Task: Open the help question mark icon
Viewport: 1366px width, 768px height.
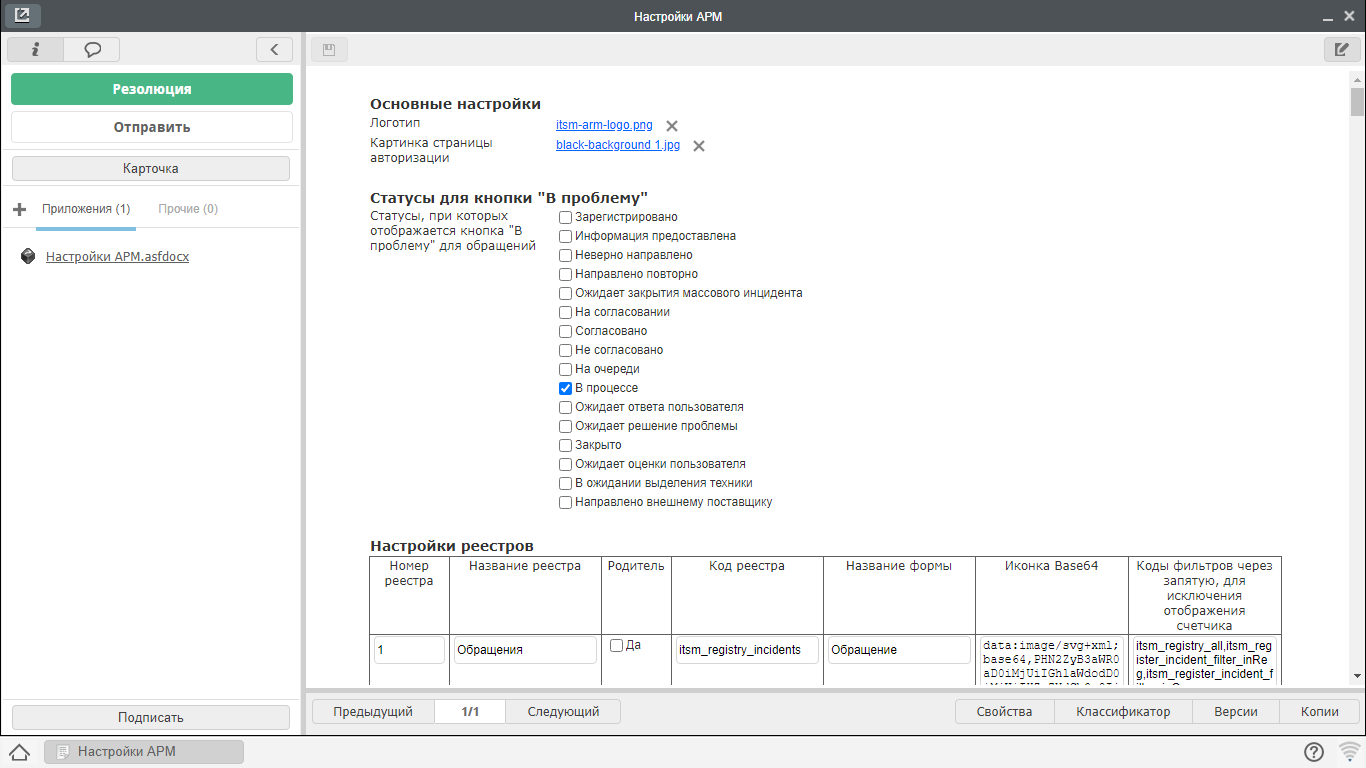Action: [1314, 752]
